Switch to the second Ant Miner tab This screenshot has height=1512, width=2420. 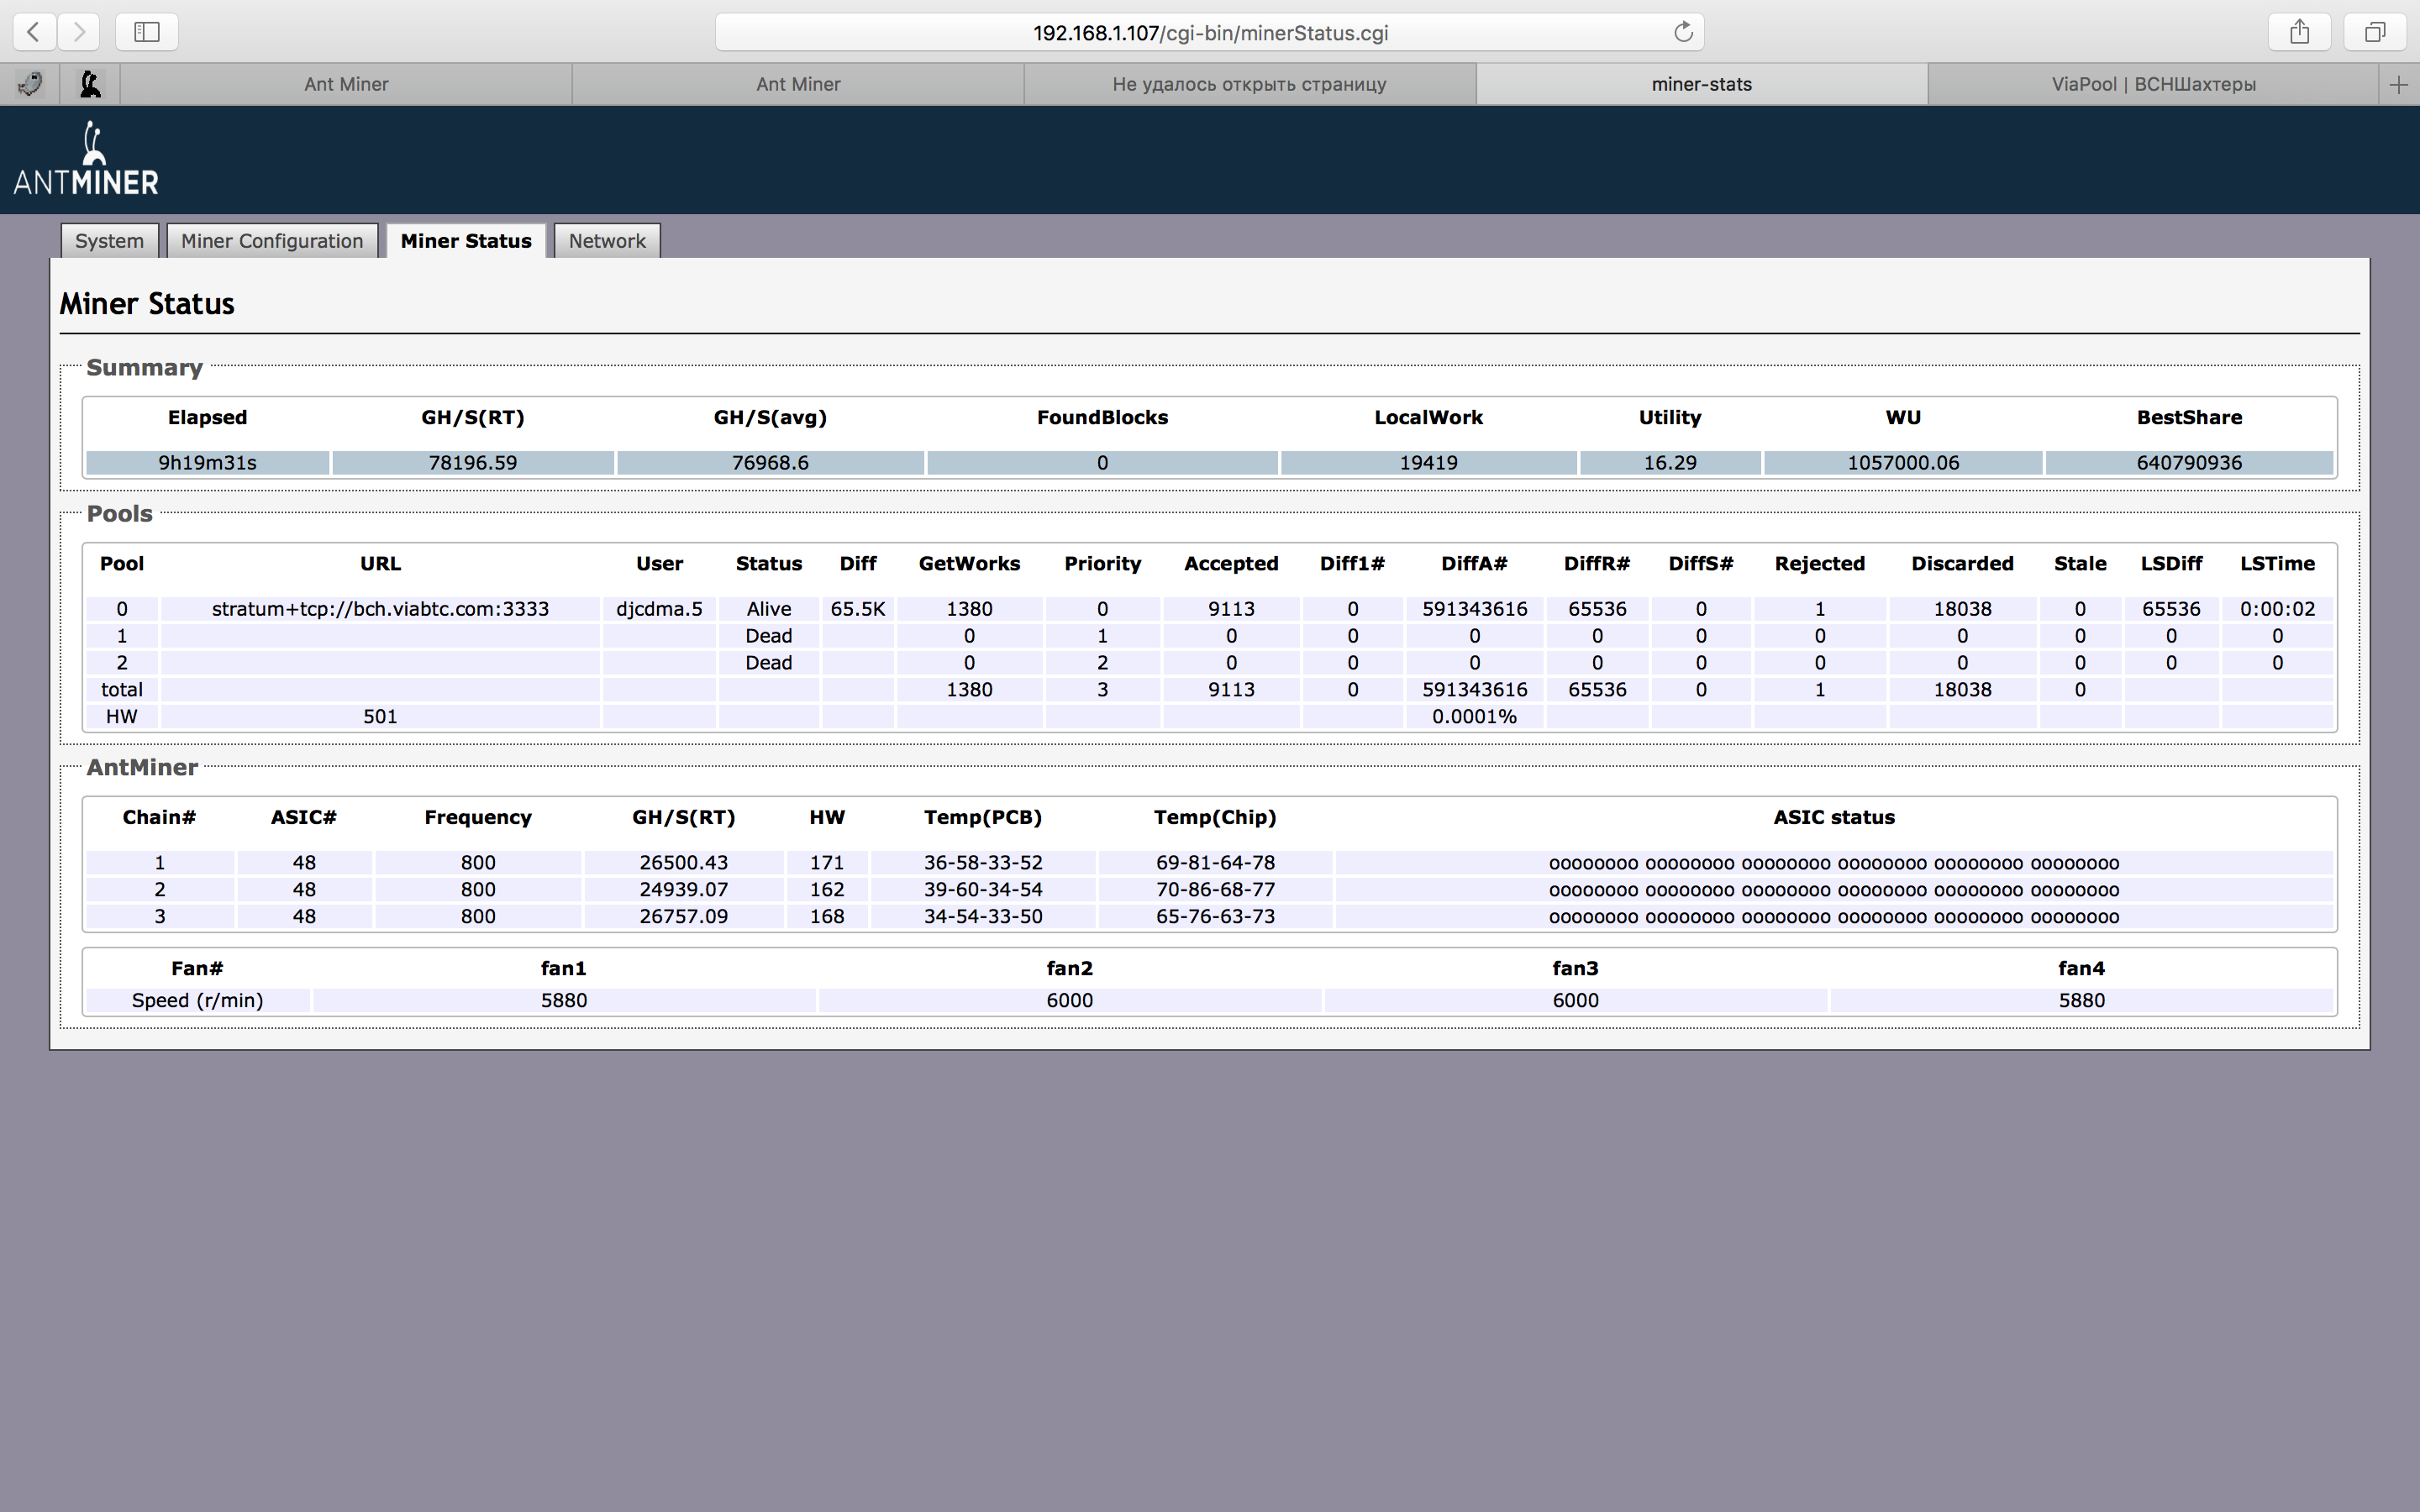(798, 85)
